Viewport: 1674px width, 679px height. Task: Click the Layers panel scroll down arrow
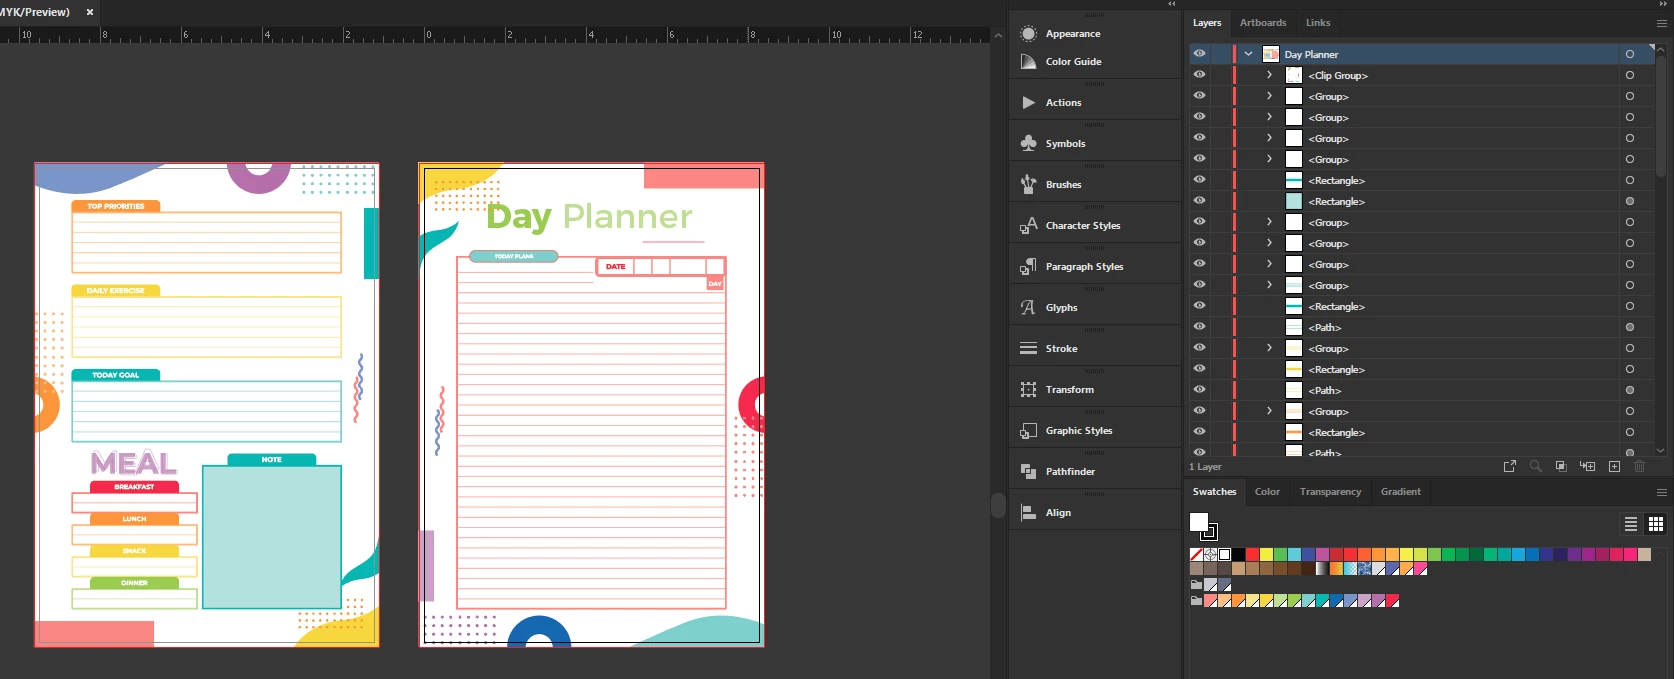[1661, 451]
